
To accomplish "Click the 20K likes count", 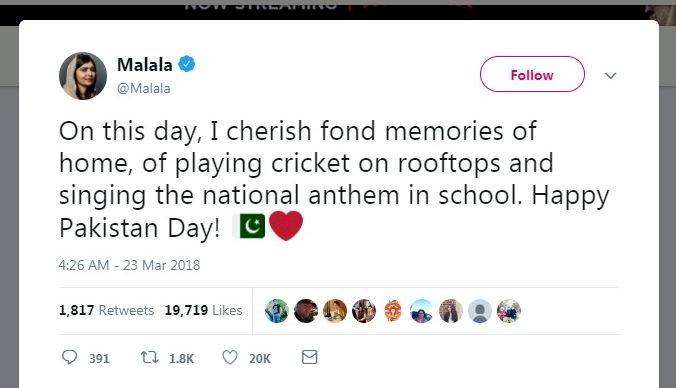I will pyautogui.click(x=260, y=359).
